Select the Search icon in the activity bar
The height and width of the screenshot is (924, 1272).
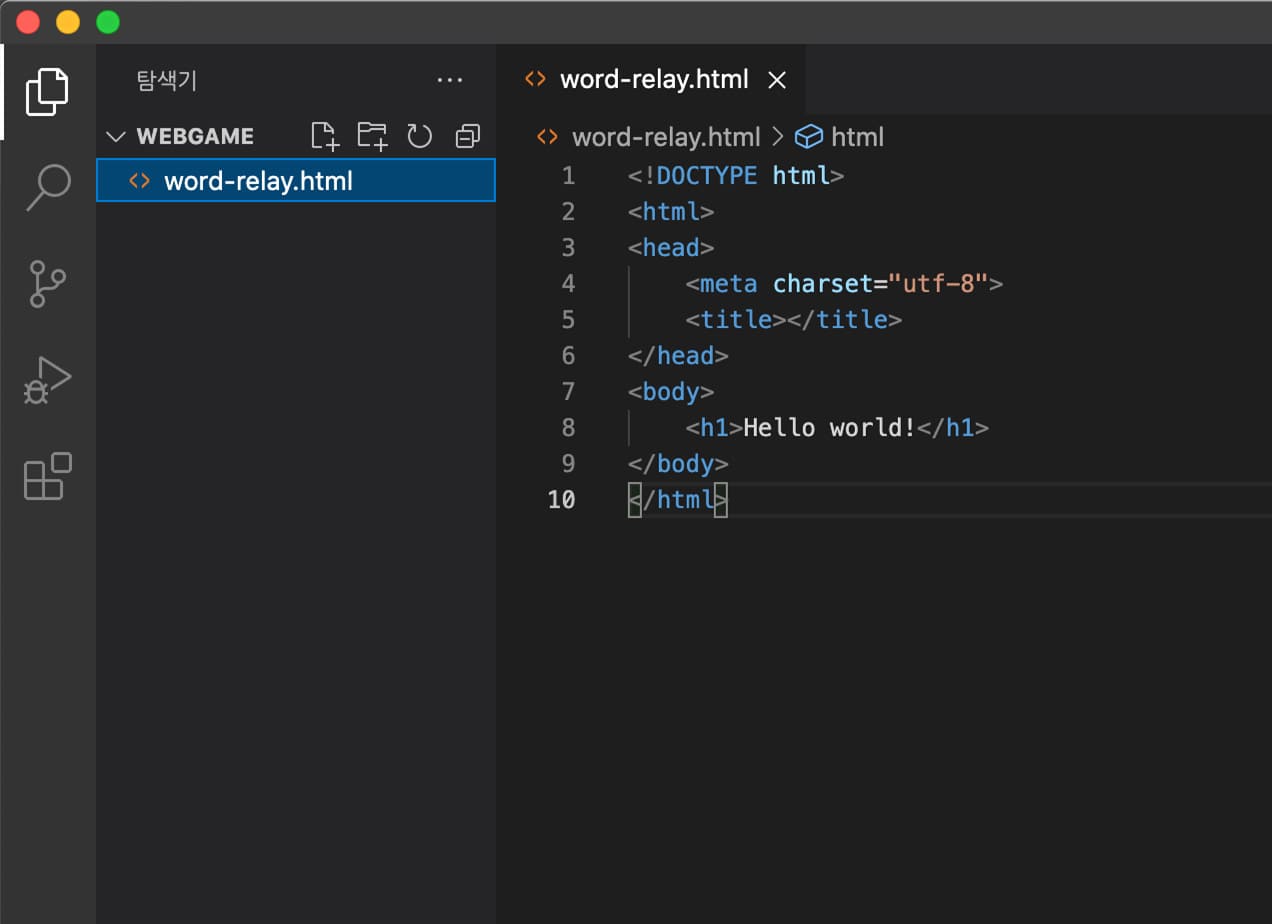(47, 187)
